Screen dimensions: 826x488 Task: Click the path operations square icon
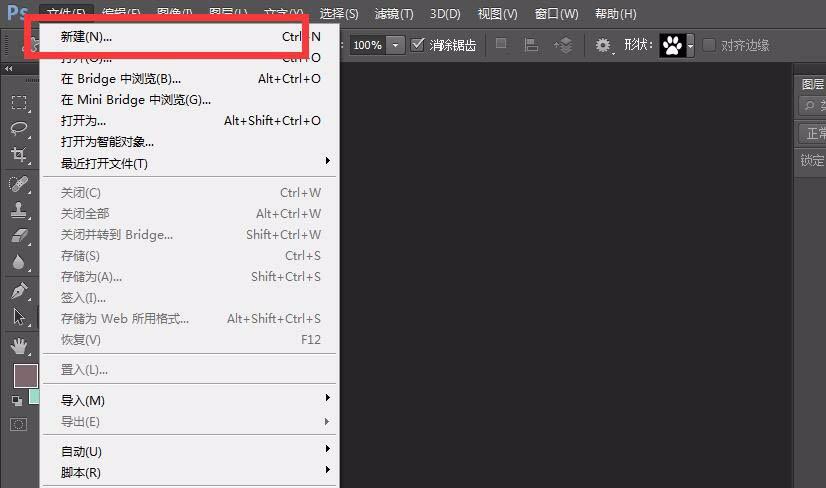coord(502,44)
